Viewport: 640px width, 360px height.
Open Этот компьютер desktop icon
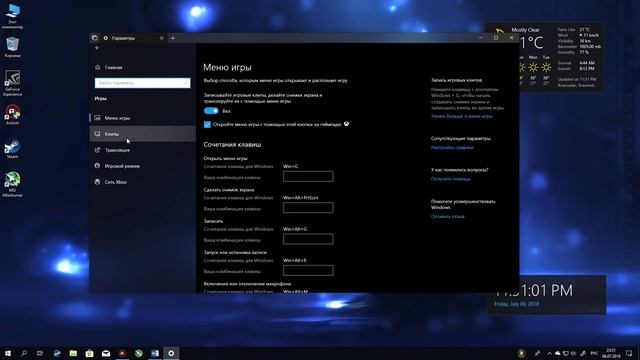12,16
